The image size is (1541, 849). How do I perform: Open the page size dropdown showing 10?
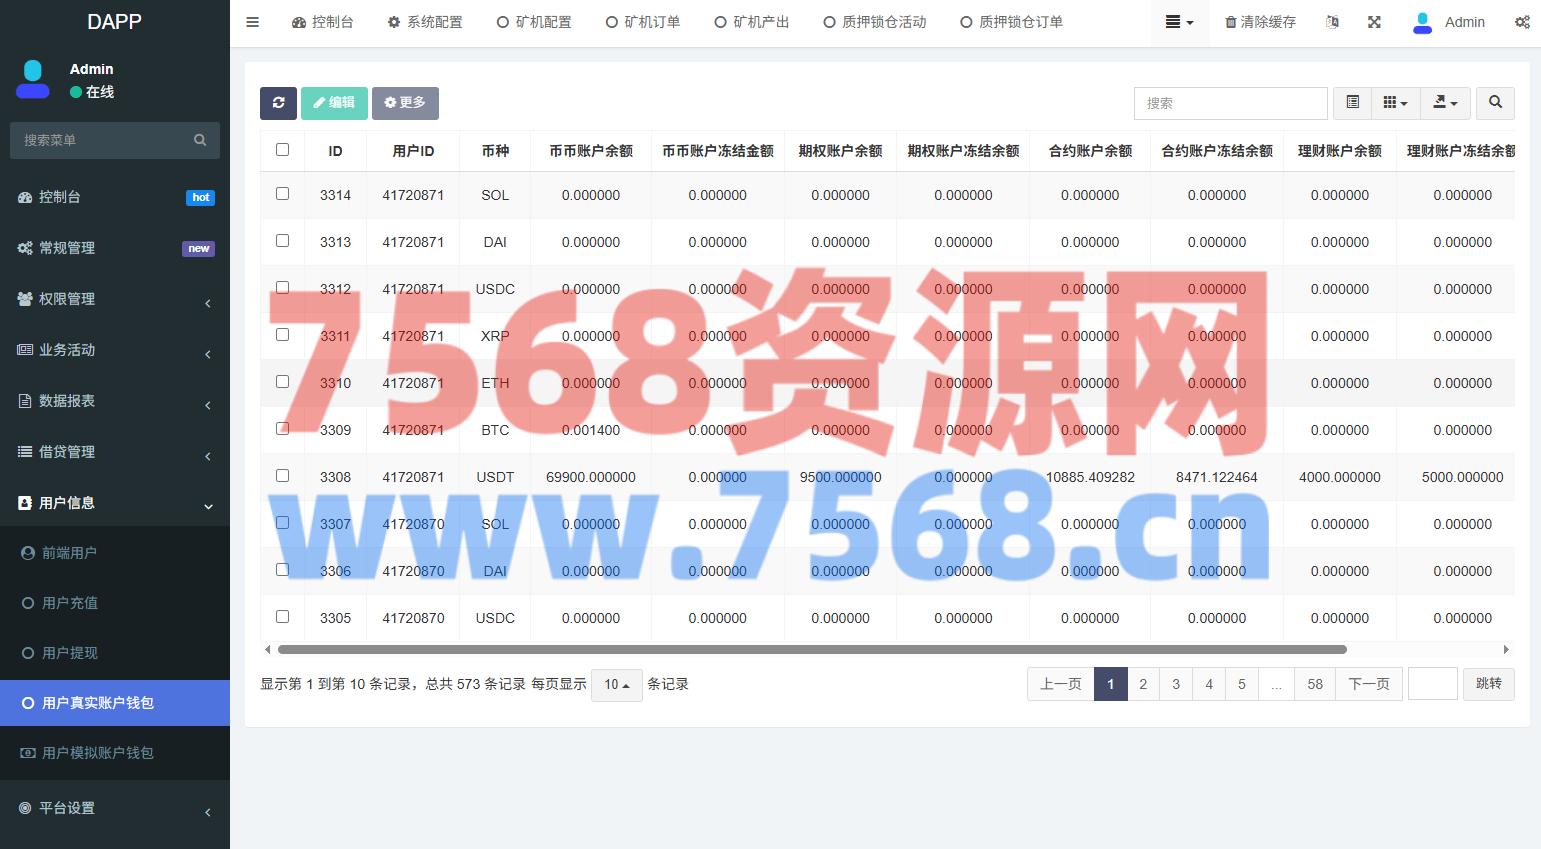pos(616,685)
